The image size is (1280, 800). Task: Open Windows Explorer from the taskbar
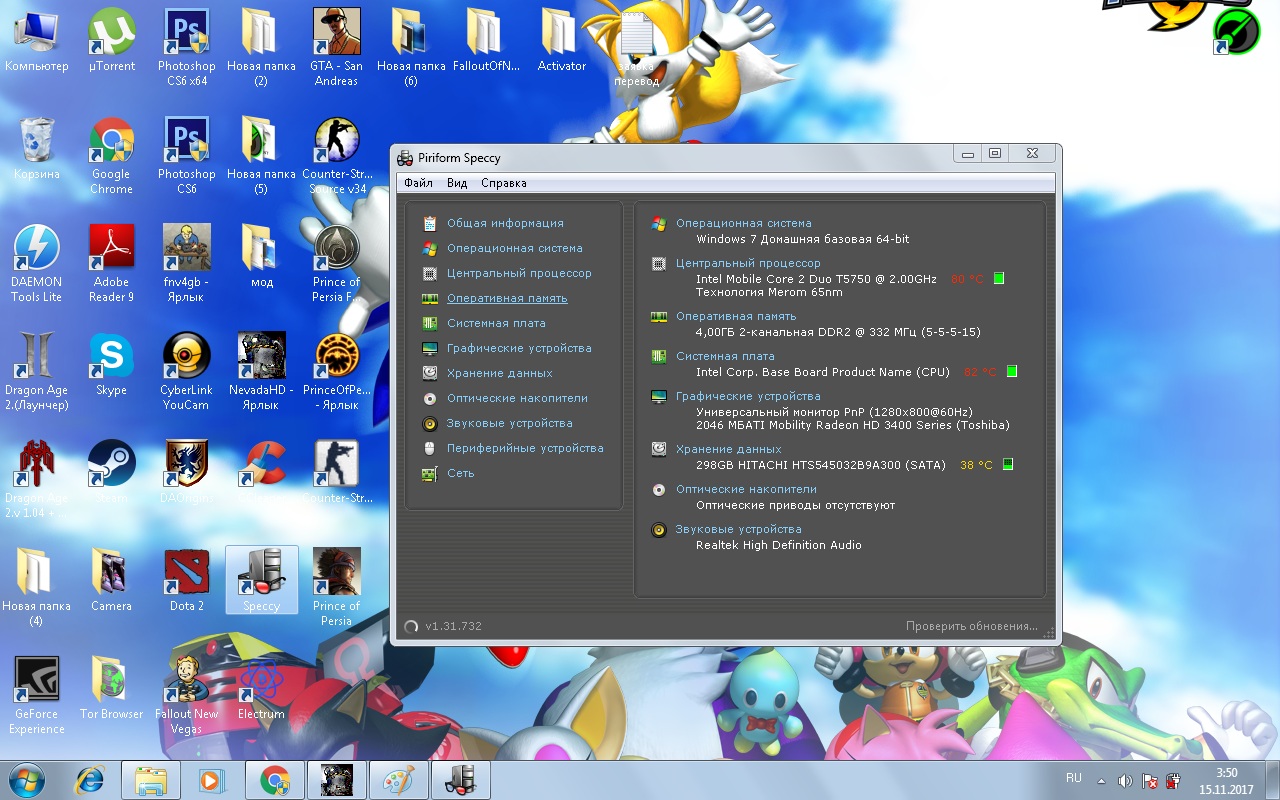coord(151,780)
